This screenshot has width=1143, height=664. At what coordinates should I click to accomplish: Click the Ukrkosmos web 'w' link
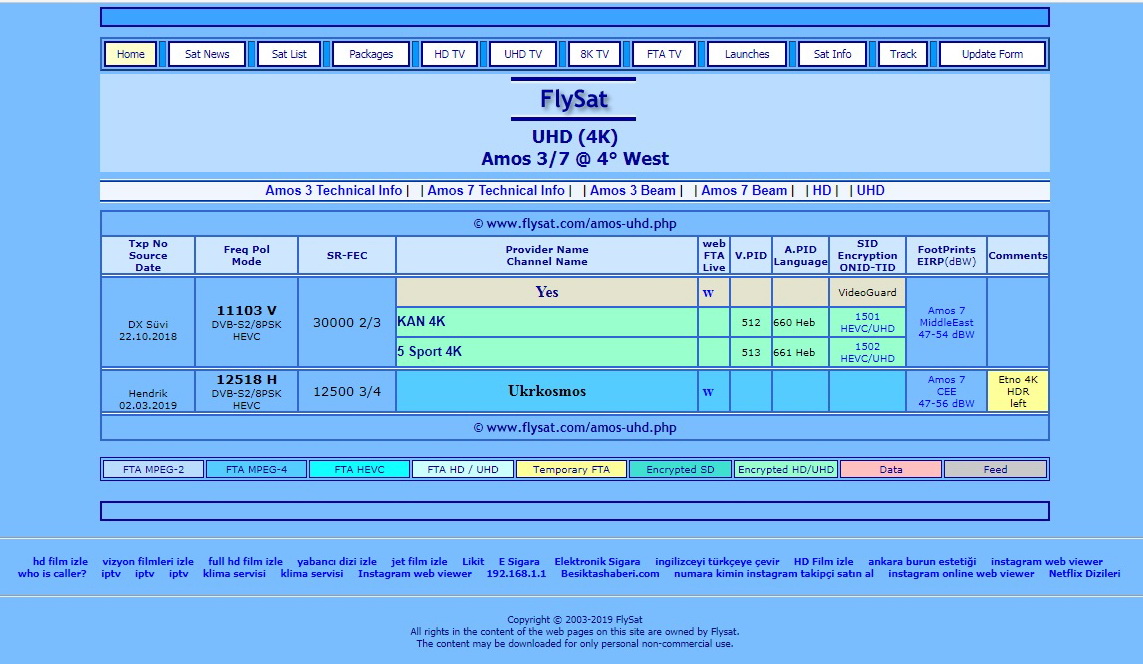point(708,391)
